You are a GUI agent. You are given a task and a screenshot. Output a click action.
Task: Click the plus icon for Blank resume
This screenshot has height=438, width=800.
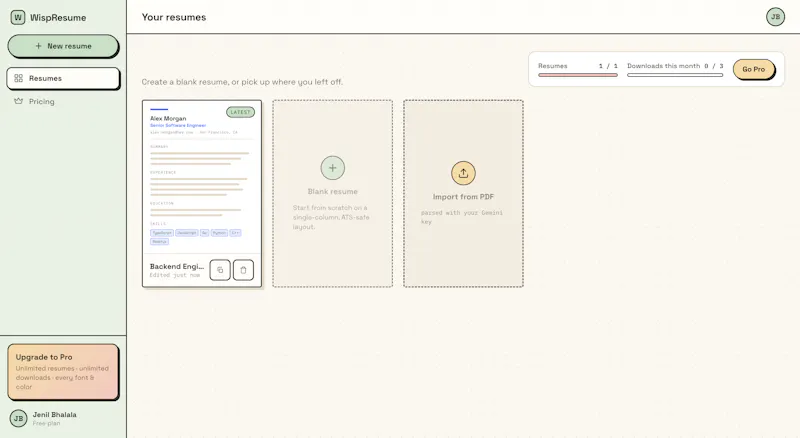(333, 168)
